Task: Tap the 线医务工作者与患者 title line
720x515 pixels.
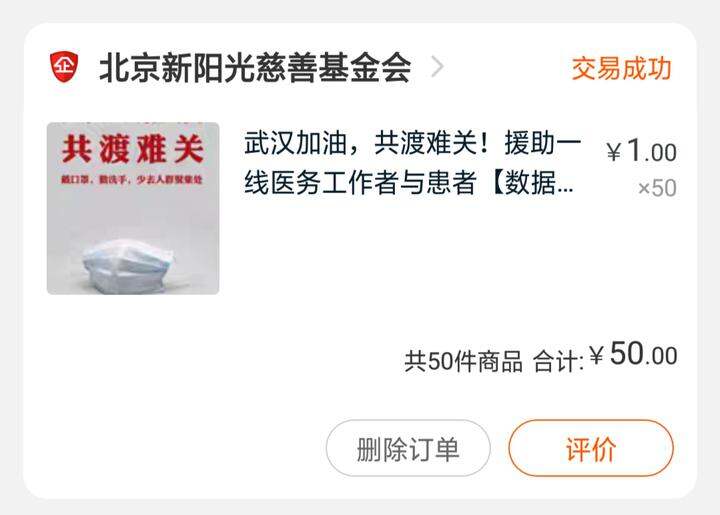Action: [x=360, y=183]
